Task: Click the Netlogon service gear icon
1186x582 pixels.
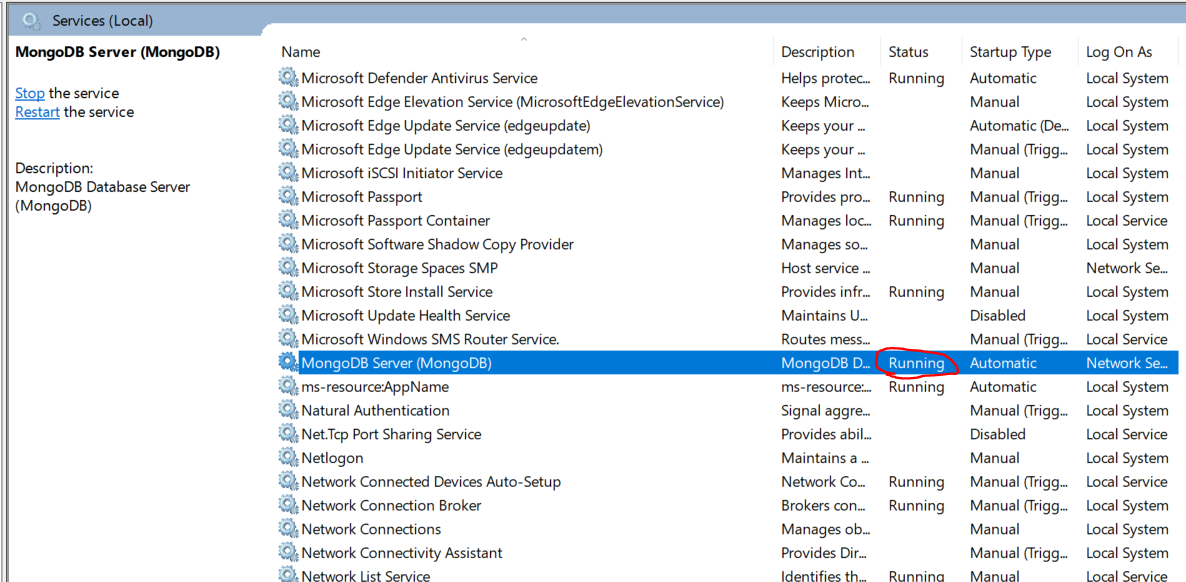Action: 288,458
